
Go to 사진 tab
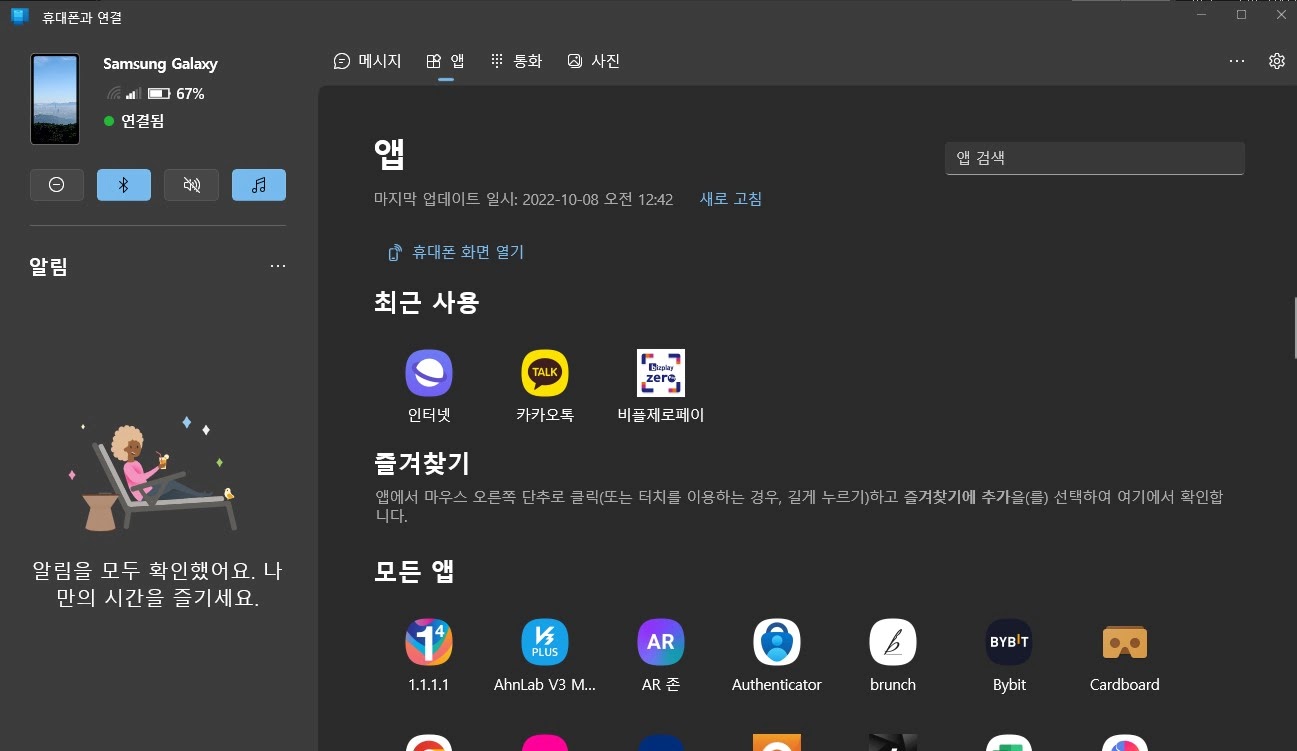tap(593, 61)
